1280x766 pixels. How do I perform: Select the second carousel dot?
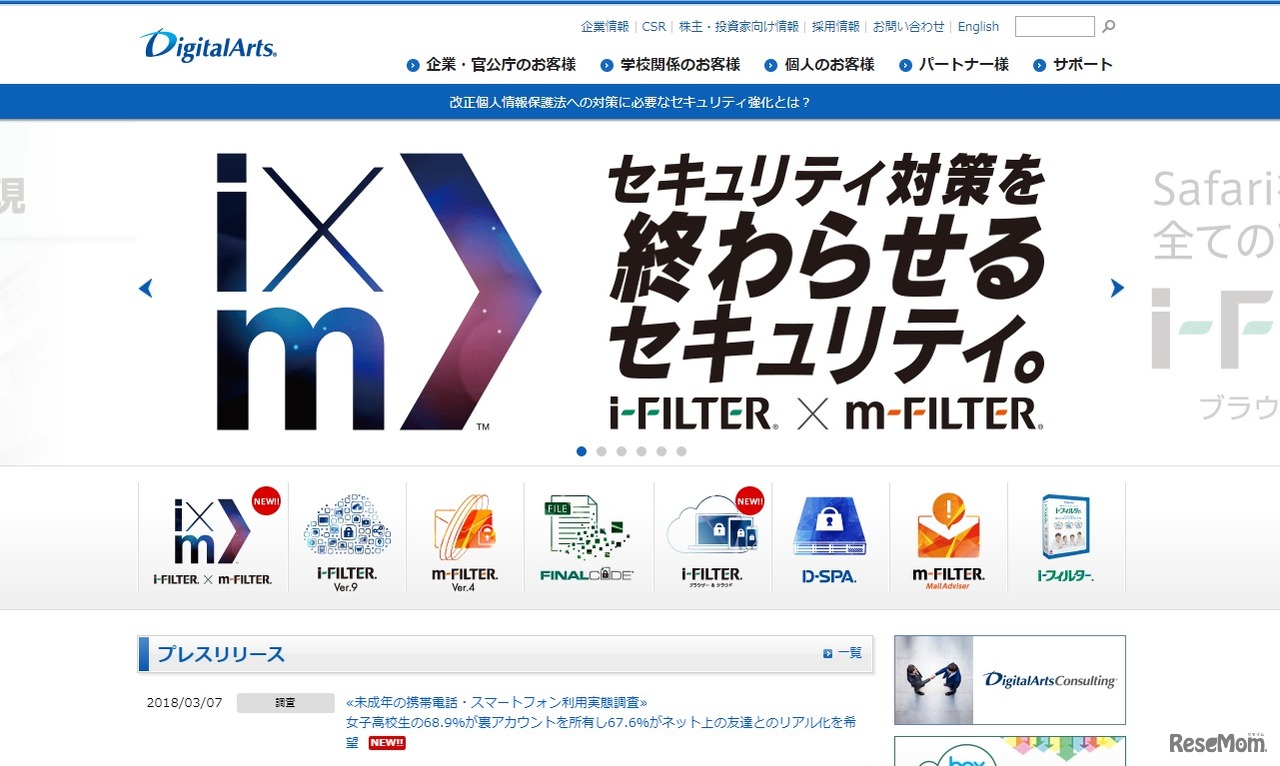pyautogui.click(x=602, y=451)
